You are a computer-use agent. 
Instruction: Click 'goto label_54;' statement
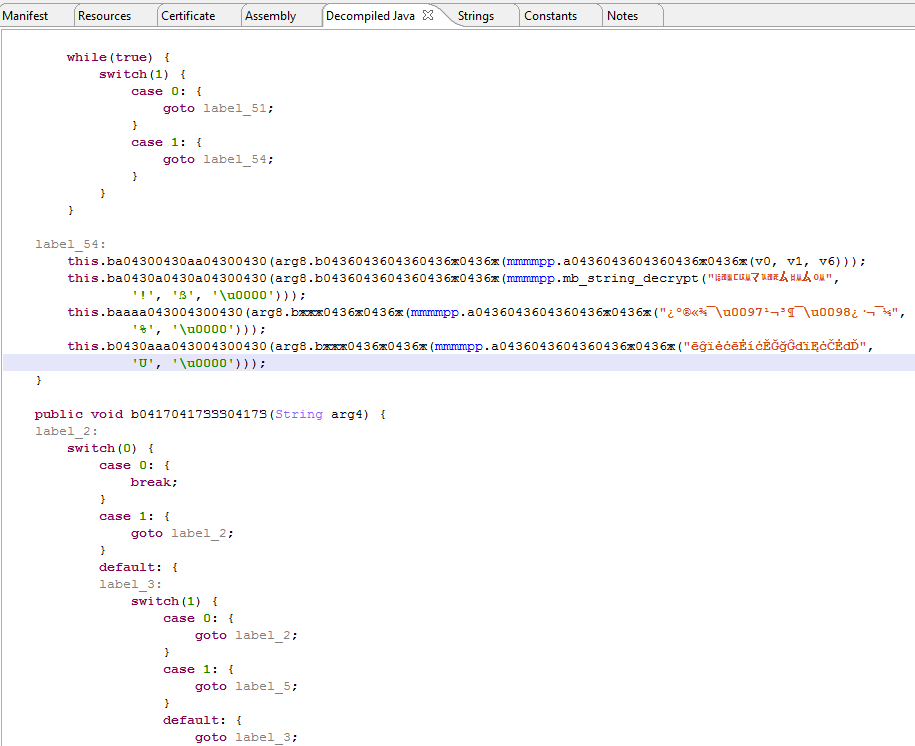[x=218, y=159]
